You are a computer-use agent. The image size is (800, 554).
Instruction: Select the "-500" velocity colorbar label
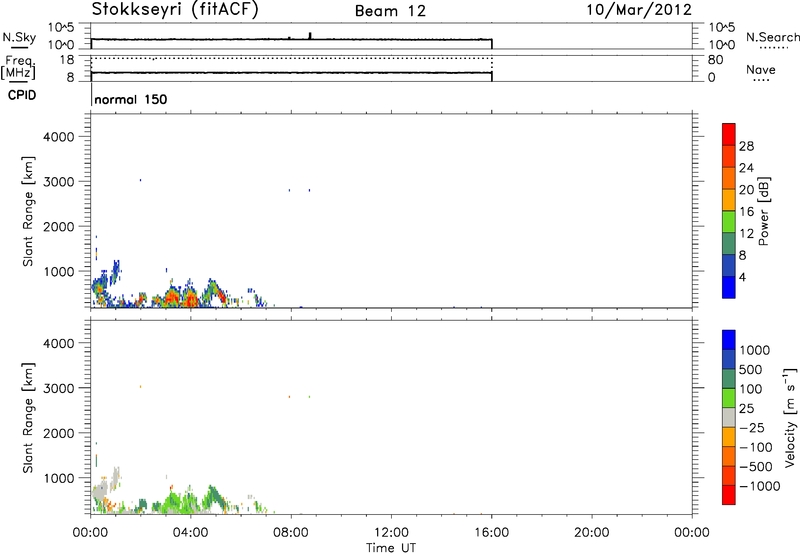tap(756, 467)
